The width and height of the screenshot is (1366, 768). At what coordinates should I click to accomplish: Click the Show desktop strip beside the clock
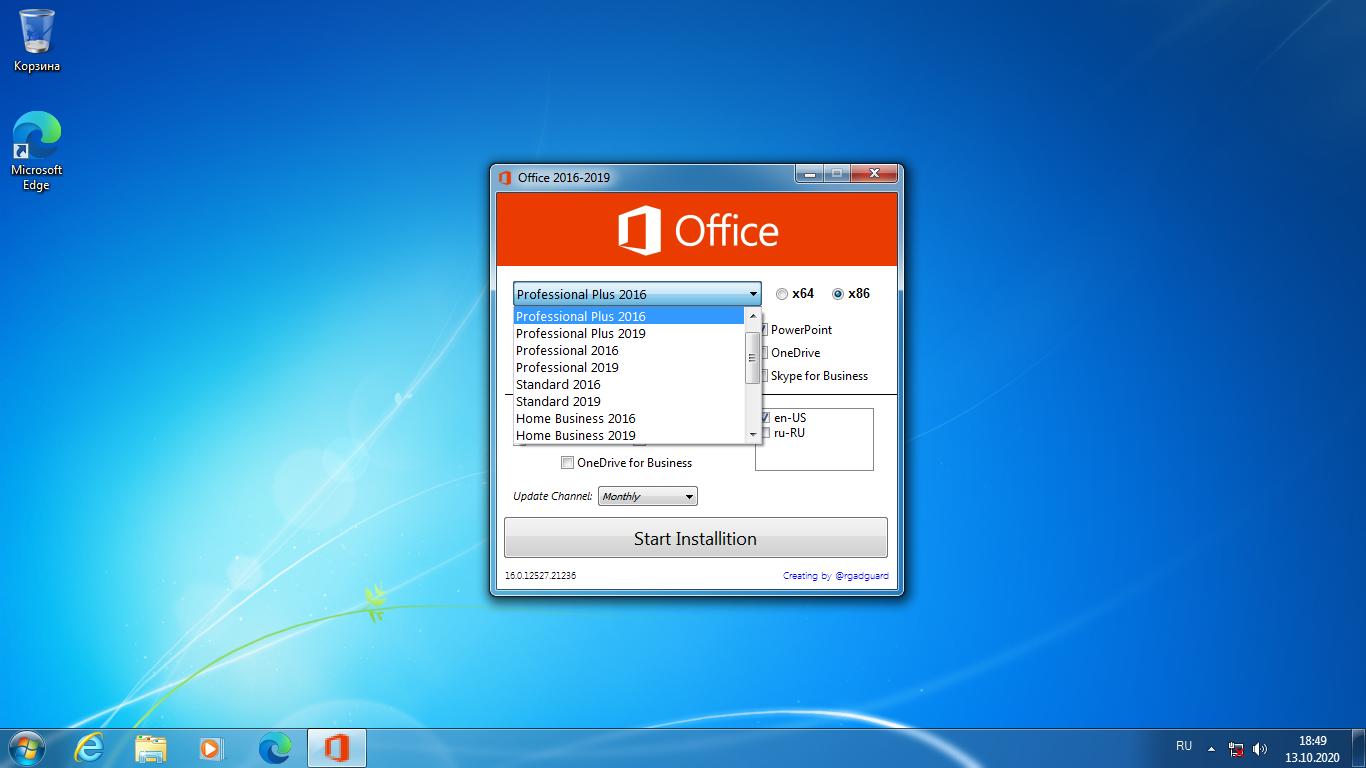pyautogui.click(x=1358, y=748)
